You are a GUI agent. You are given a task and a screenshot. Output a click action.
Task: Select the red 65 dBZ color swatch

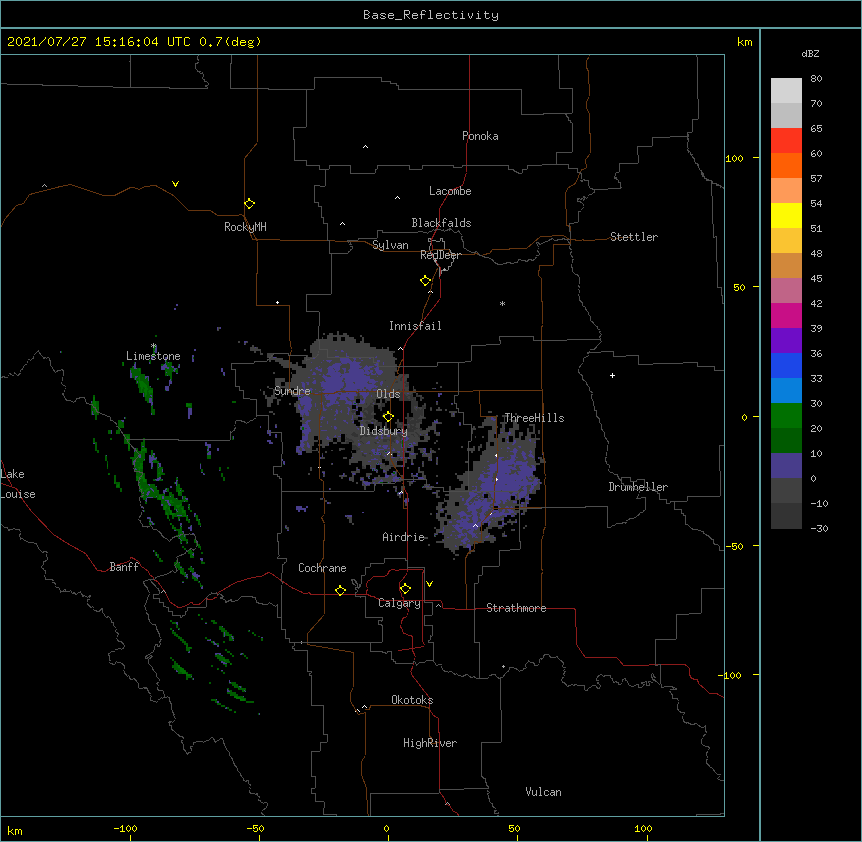786,140
